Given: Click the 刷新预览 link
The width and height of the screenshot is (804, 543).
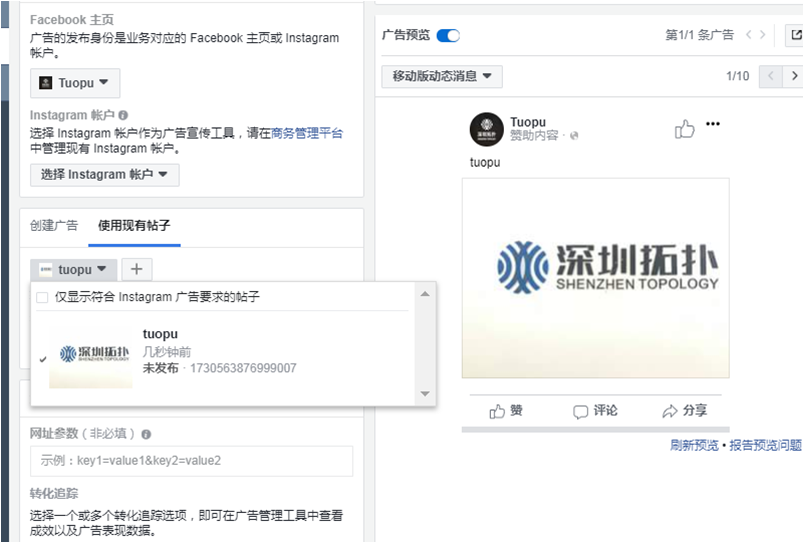Looking at the screenshot, I should coord(694,445).
